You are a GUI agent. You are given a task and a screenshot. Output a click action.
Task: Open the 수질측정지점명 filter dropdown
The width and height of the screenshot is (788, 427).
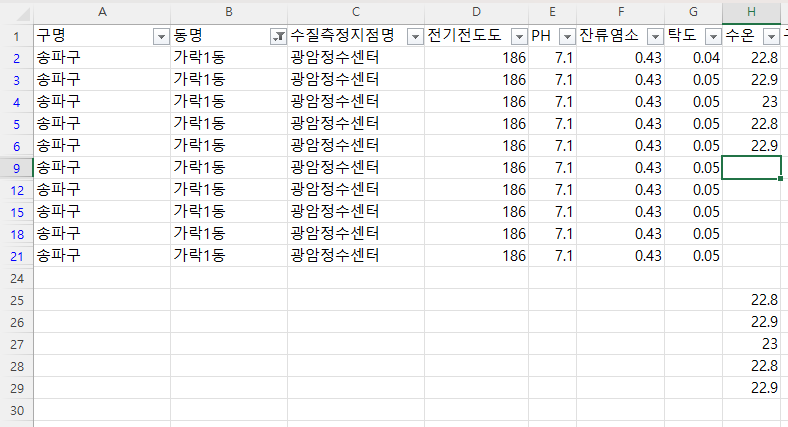(415, 37)
